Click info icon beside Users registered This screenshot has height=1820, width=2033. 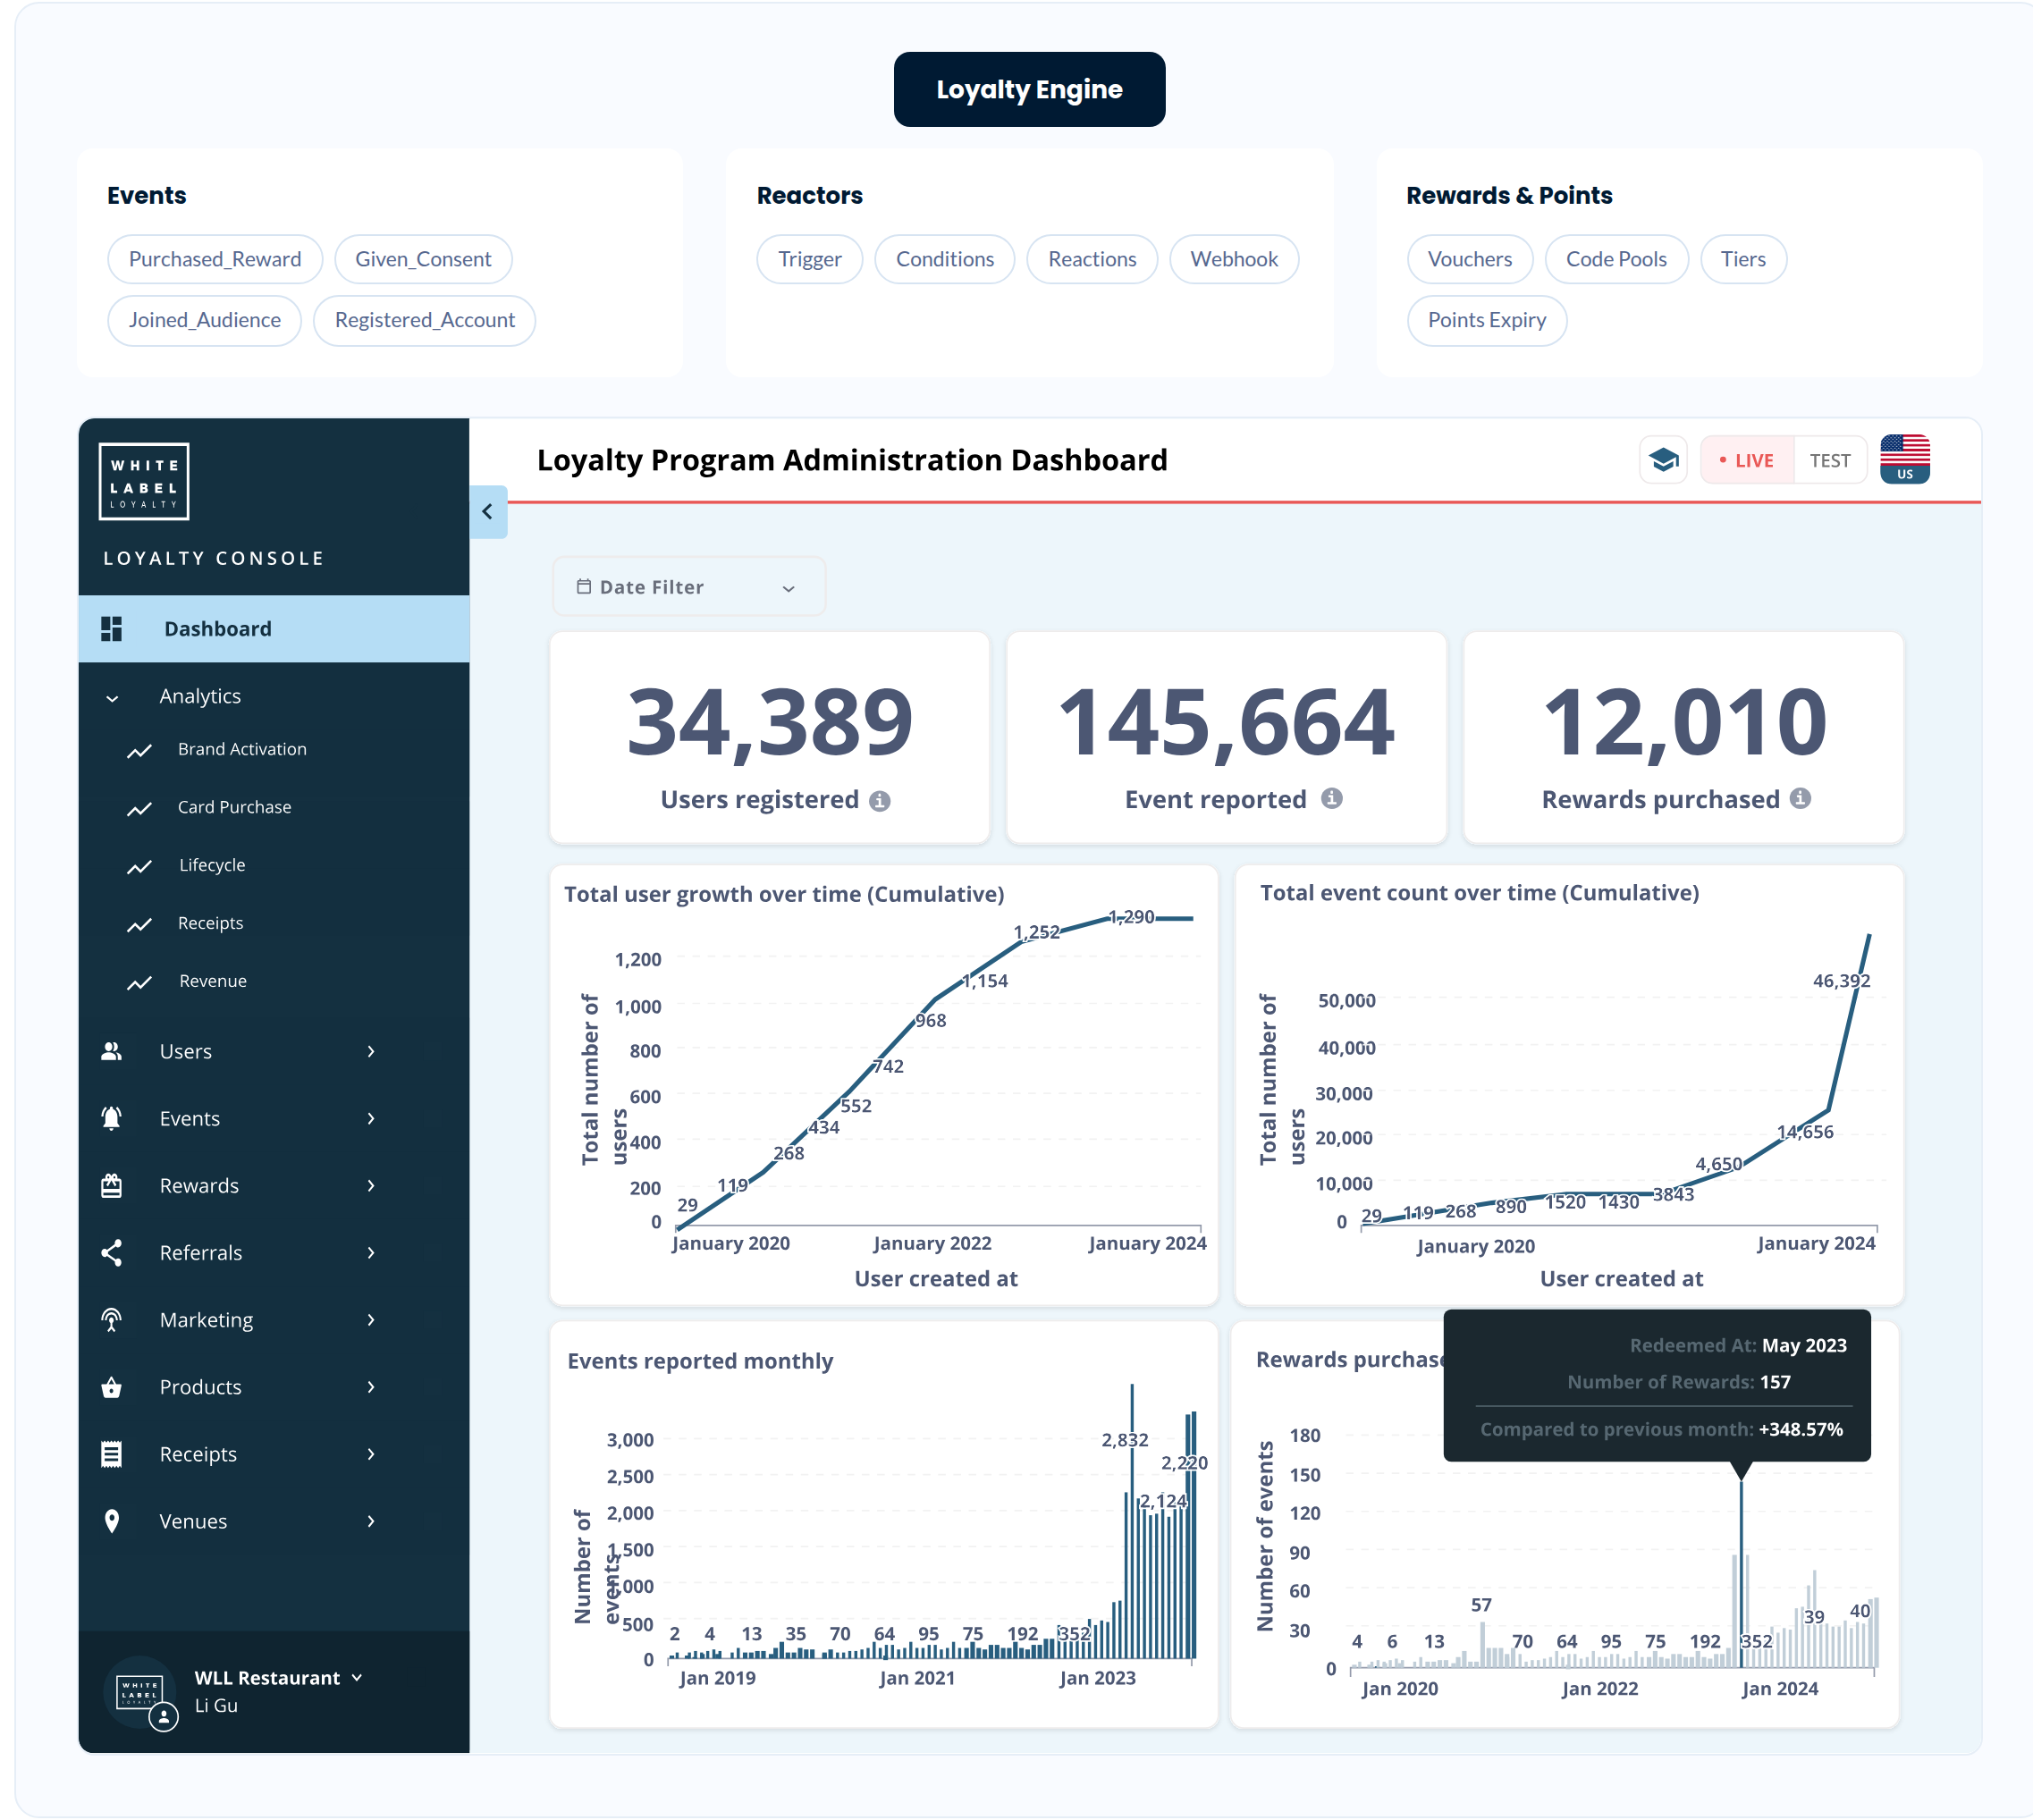879,801
